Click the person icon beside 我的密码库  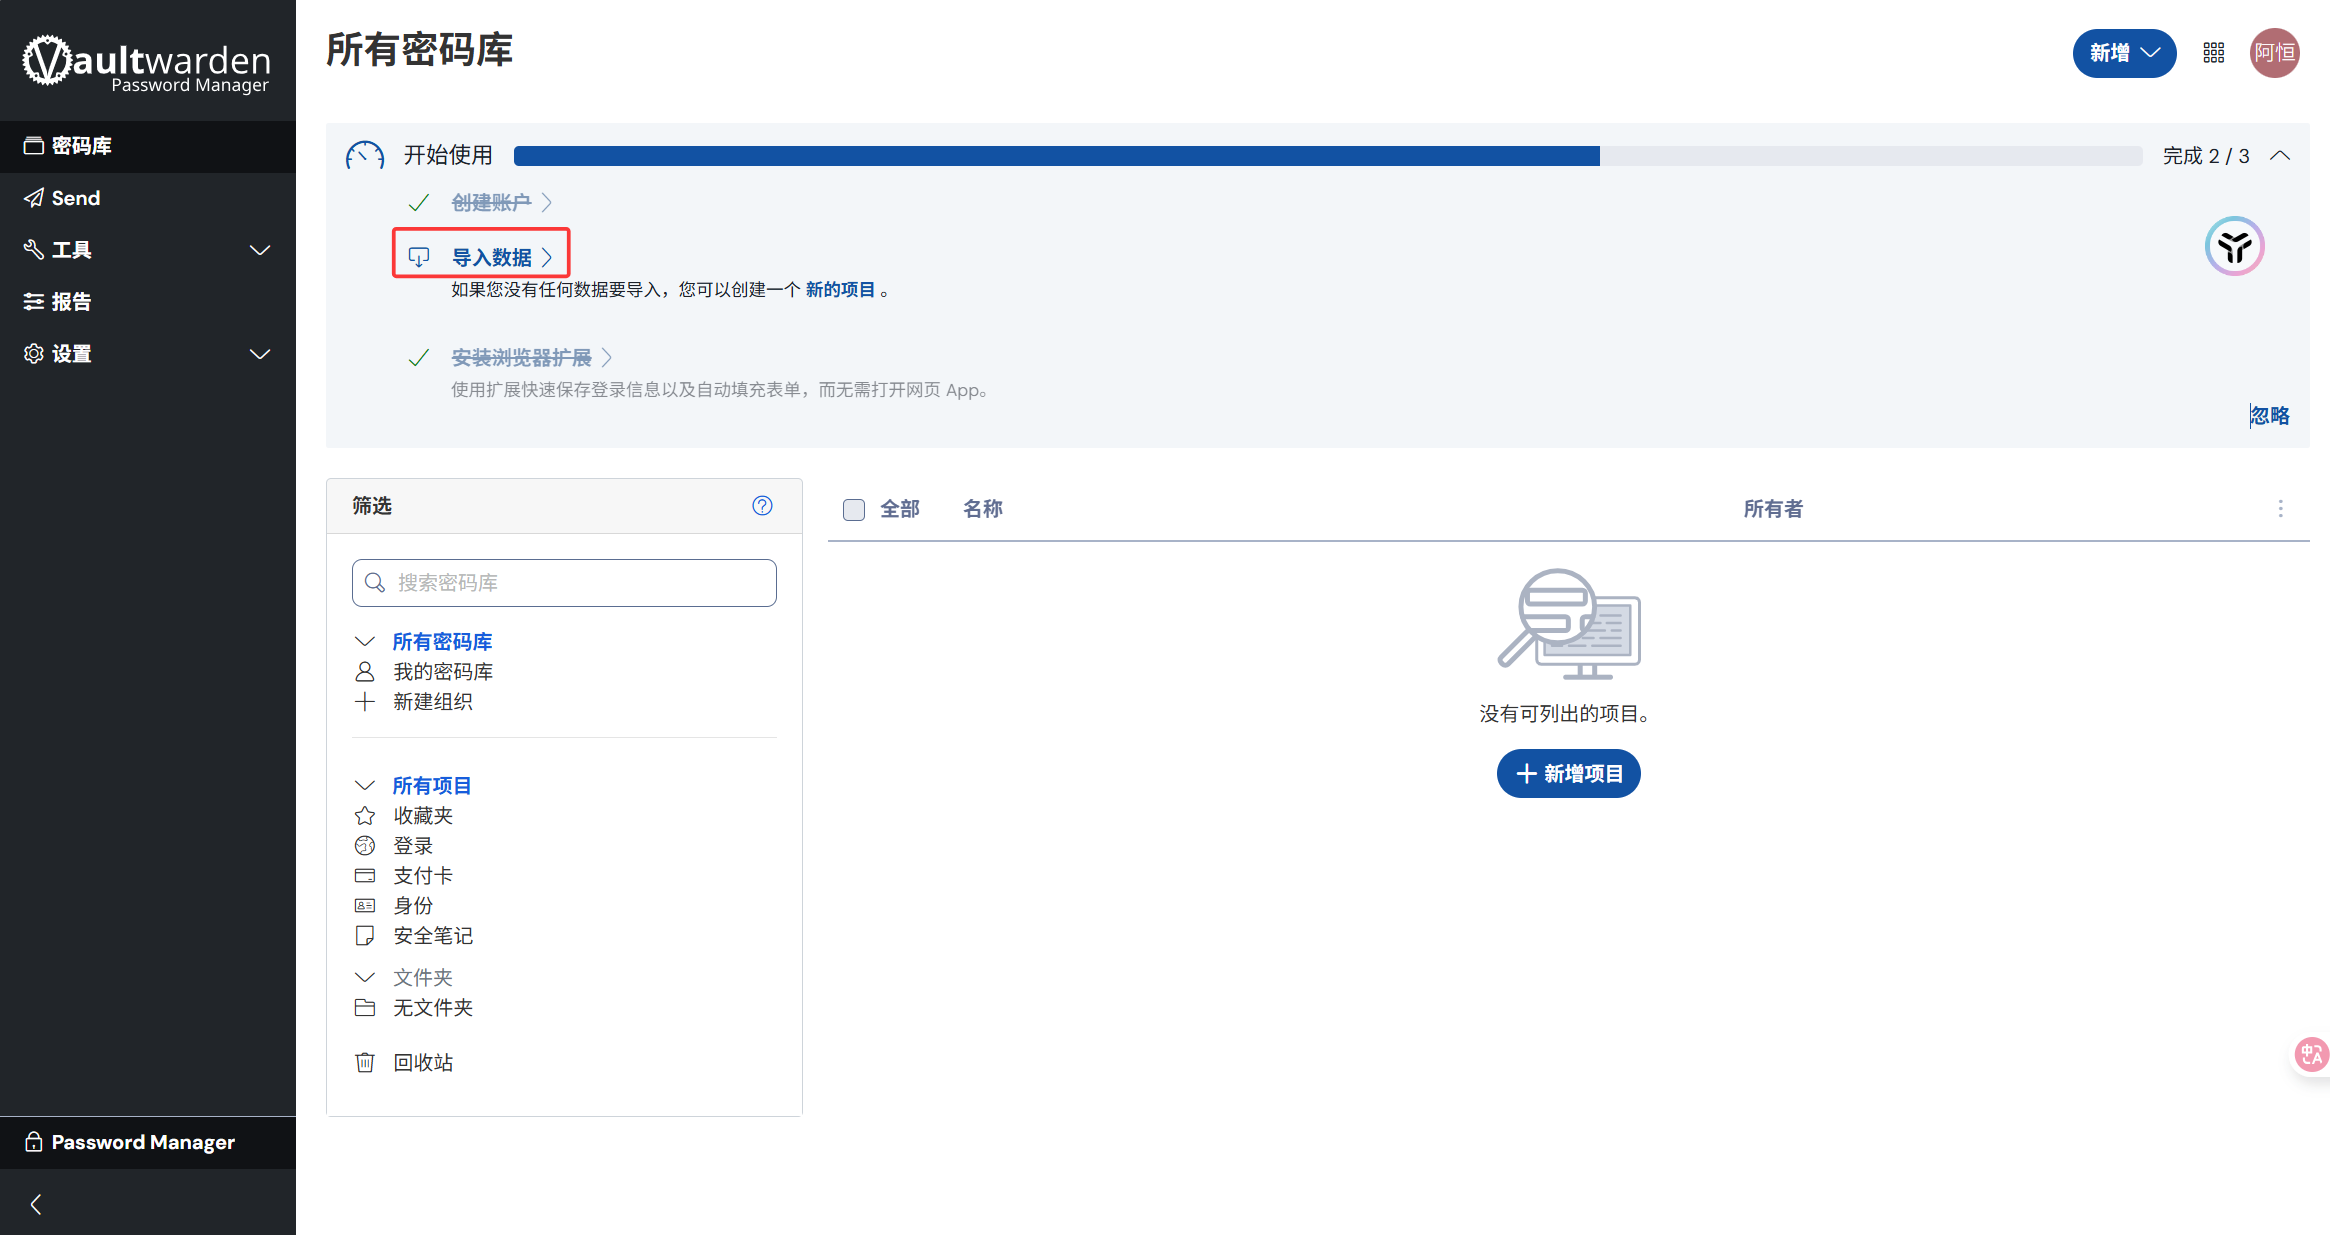pyautogui.click(x=365, y=672)
